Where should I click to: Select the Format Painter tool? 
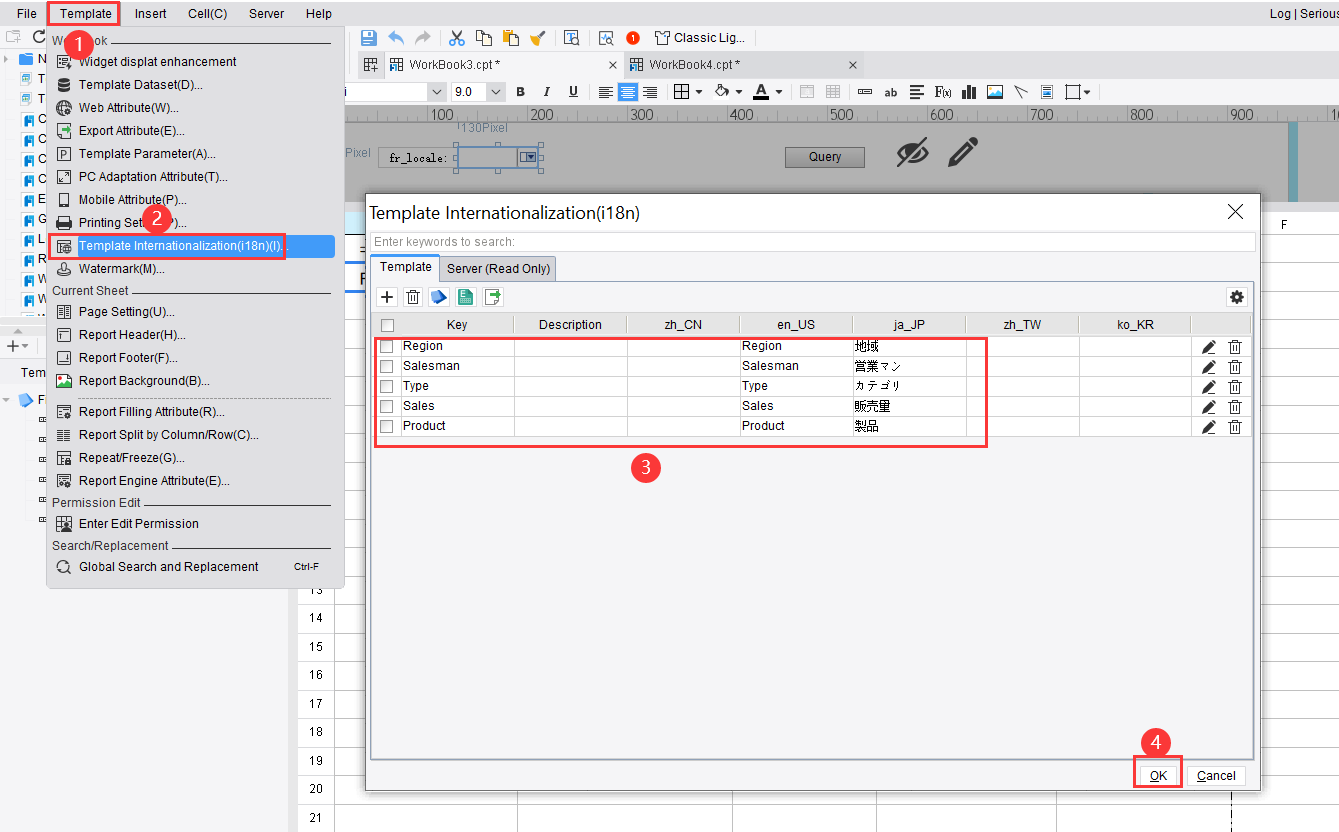pos(538,37)
